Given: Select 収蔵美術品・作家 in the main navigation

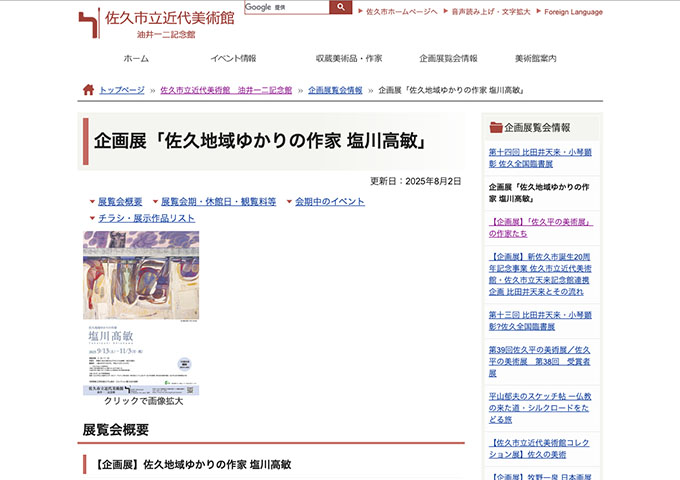Looking at the screenshot, I should 342,58.
